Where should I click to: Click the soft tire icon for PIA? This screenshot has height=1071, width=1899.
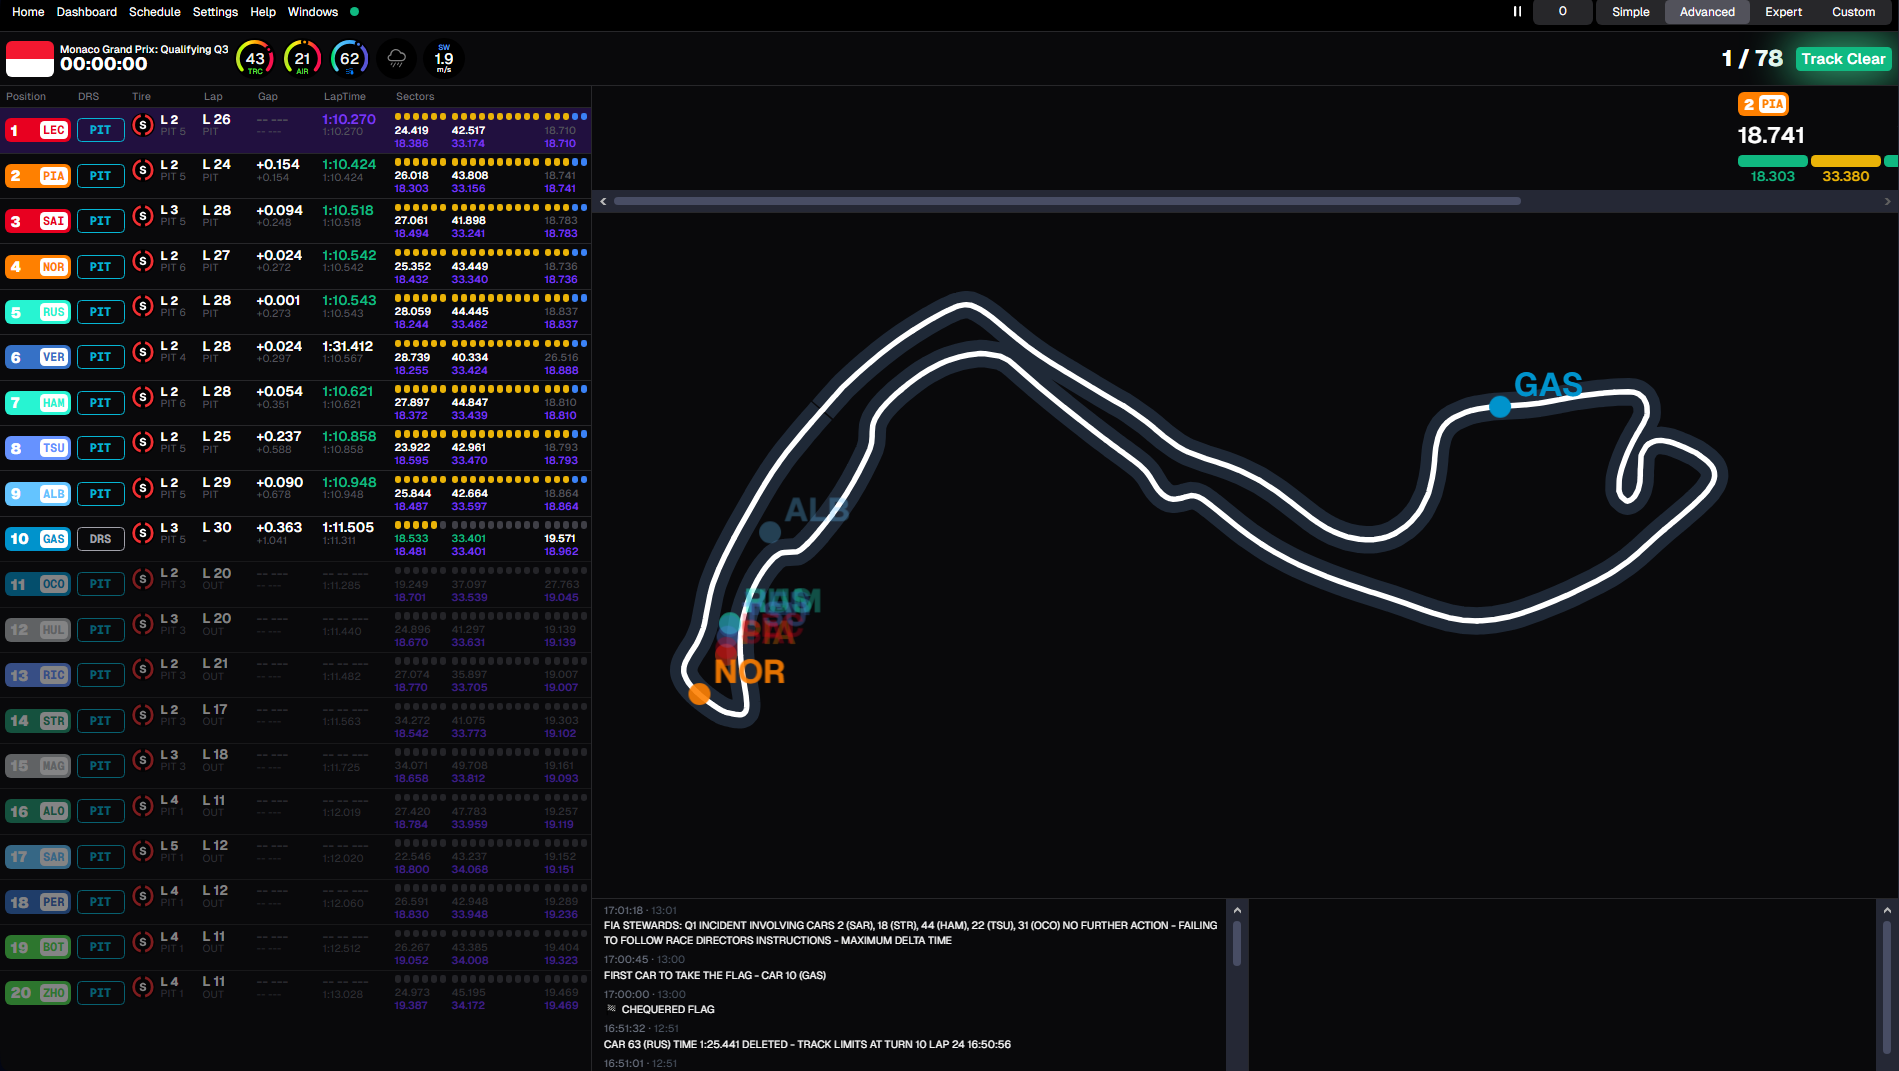click(143, 170)
